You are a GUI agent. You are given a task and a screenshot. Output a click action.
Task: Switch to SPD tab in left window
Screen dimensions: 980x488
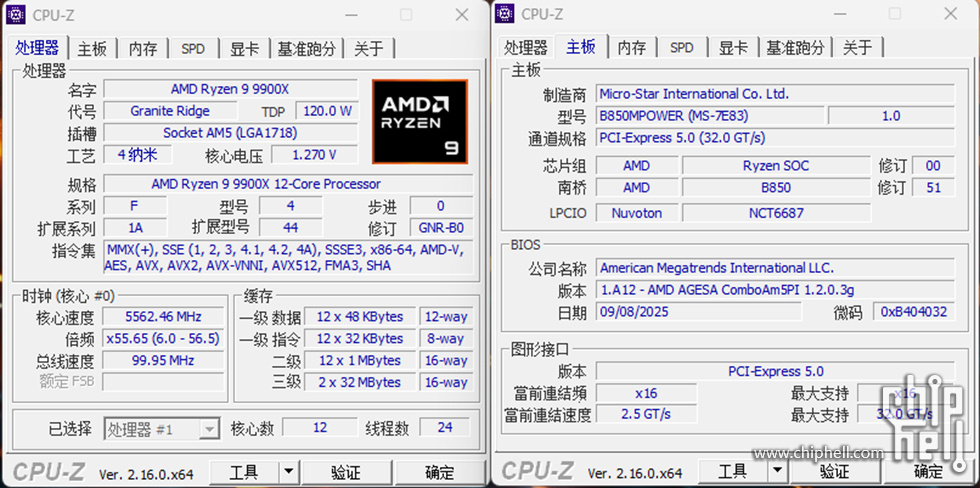coord(193,48)
